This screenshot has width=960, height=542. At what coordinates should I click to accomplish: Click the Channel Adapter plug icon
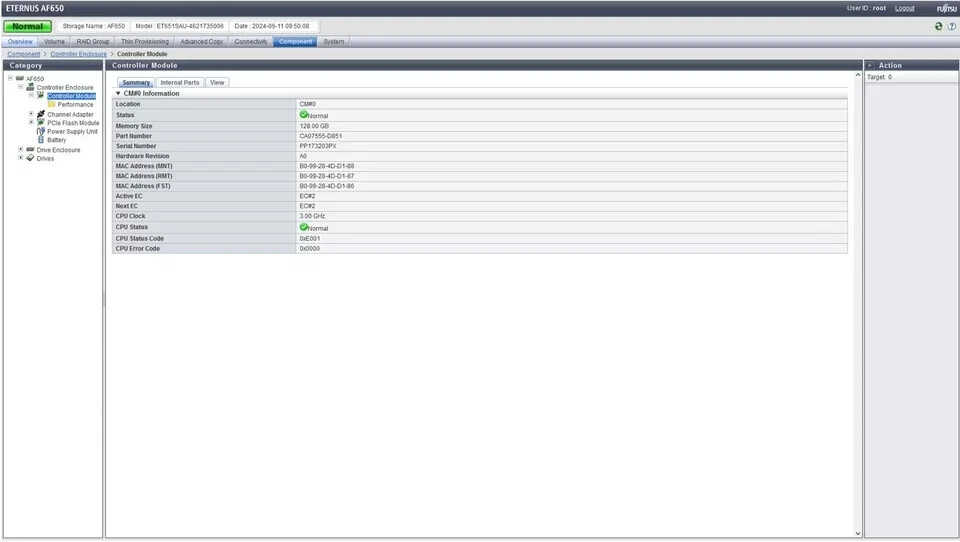41,114
